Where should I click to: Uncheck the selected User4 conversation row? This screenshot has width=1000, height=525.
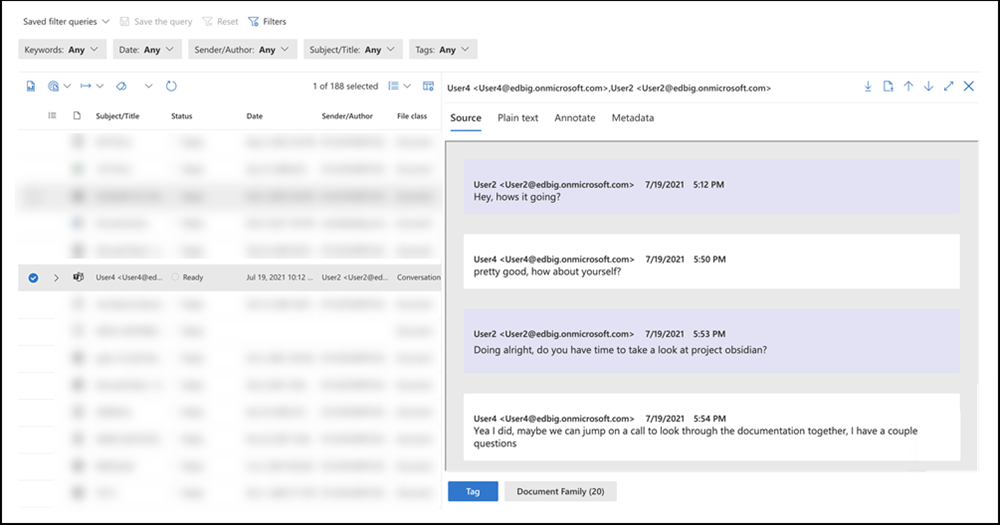click(x=33, y=277)
